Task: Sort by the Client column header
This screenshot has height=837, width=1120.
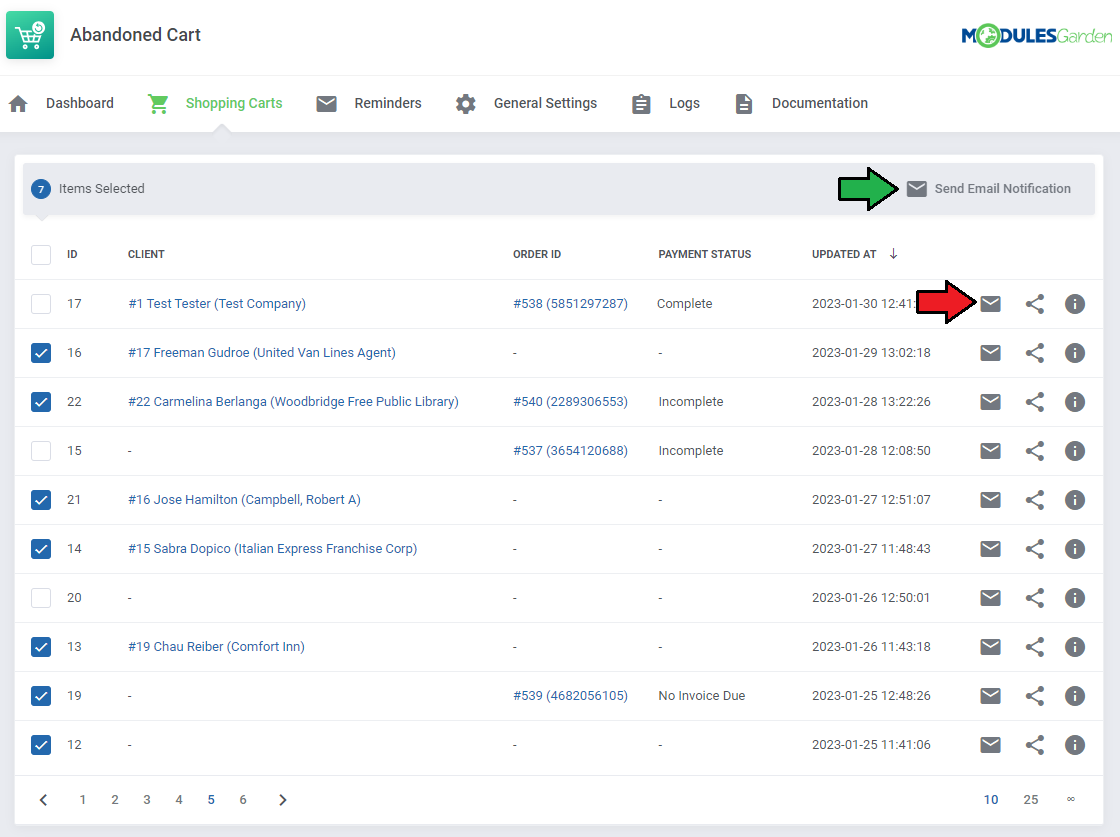Action: (x=146, y=254)
